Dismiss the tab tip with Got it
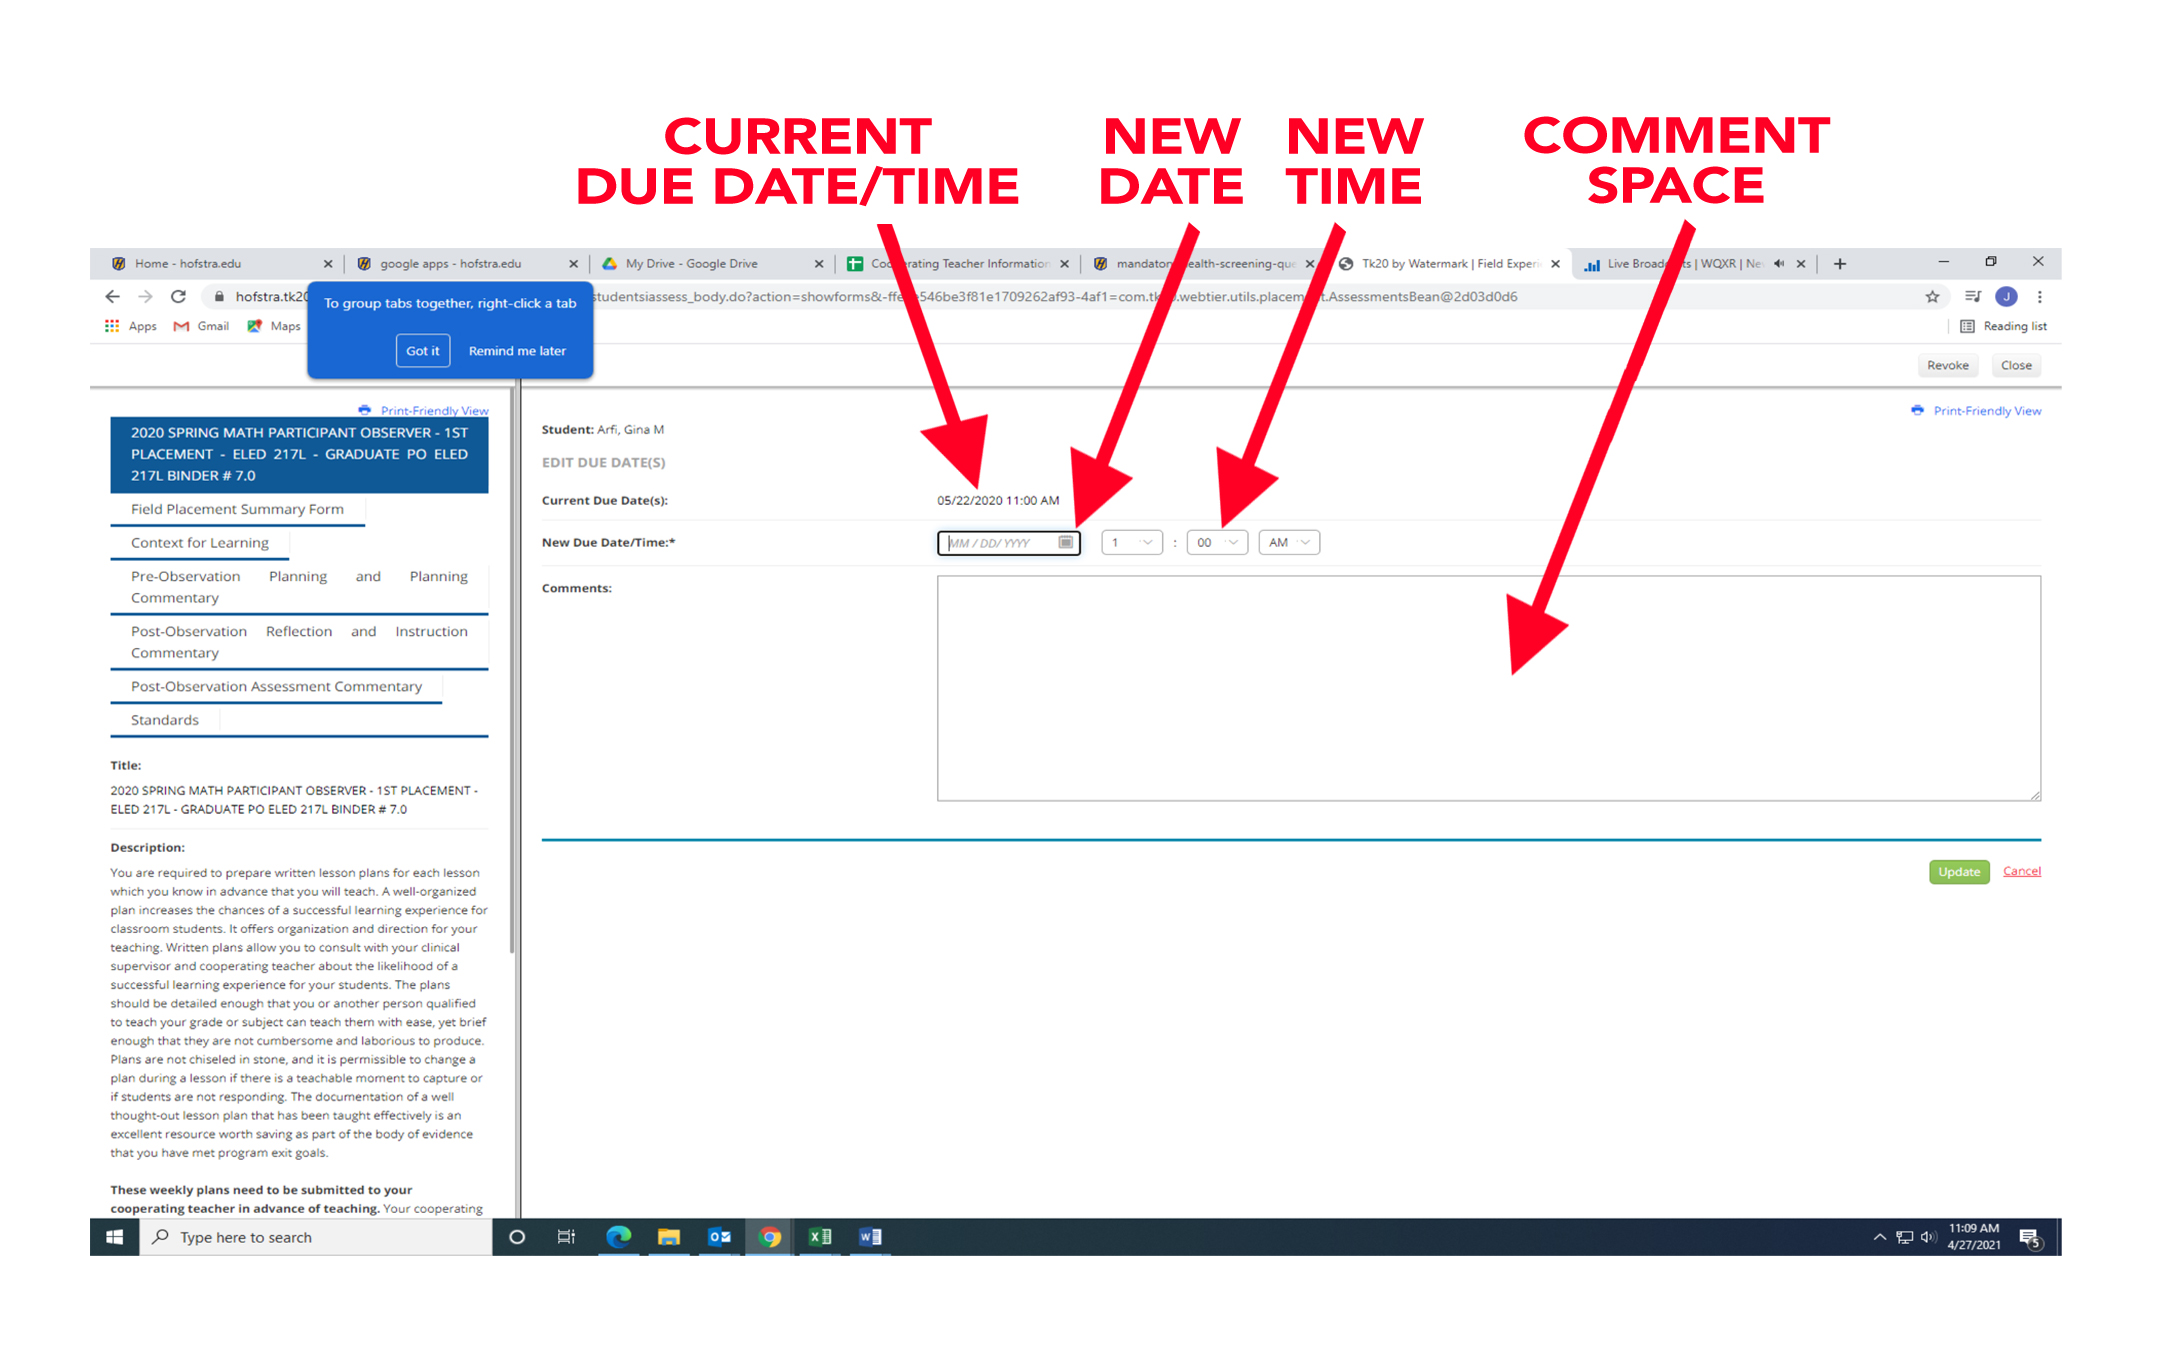The width and height of the screenshot is (2162, 1370). click(422, 350)
